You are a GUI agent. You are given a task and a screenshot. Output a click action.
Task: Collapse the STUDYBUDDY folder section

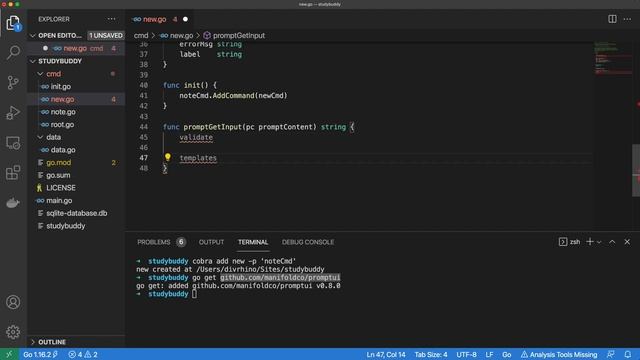[33, 61]
